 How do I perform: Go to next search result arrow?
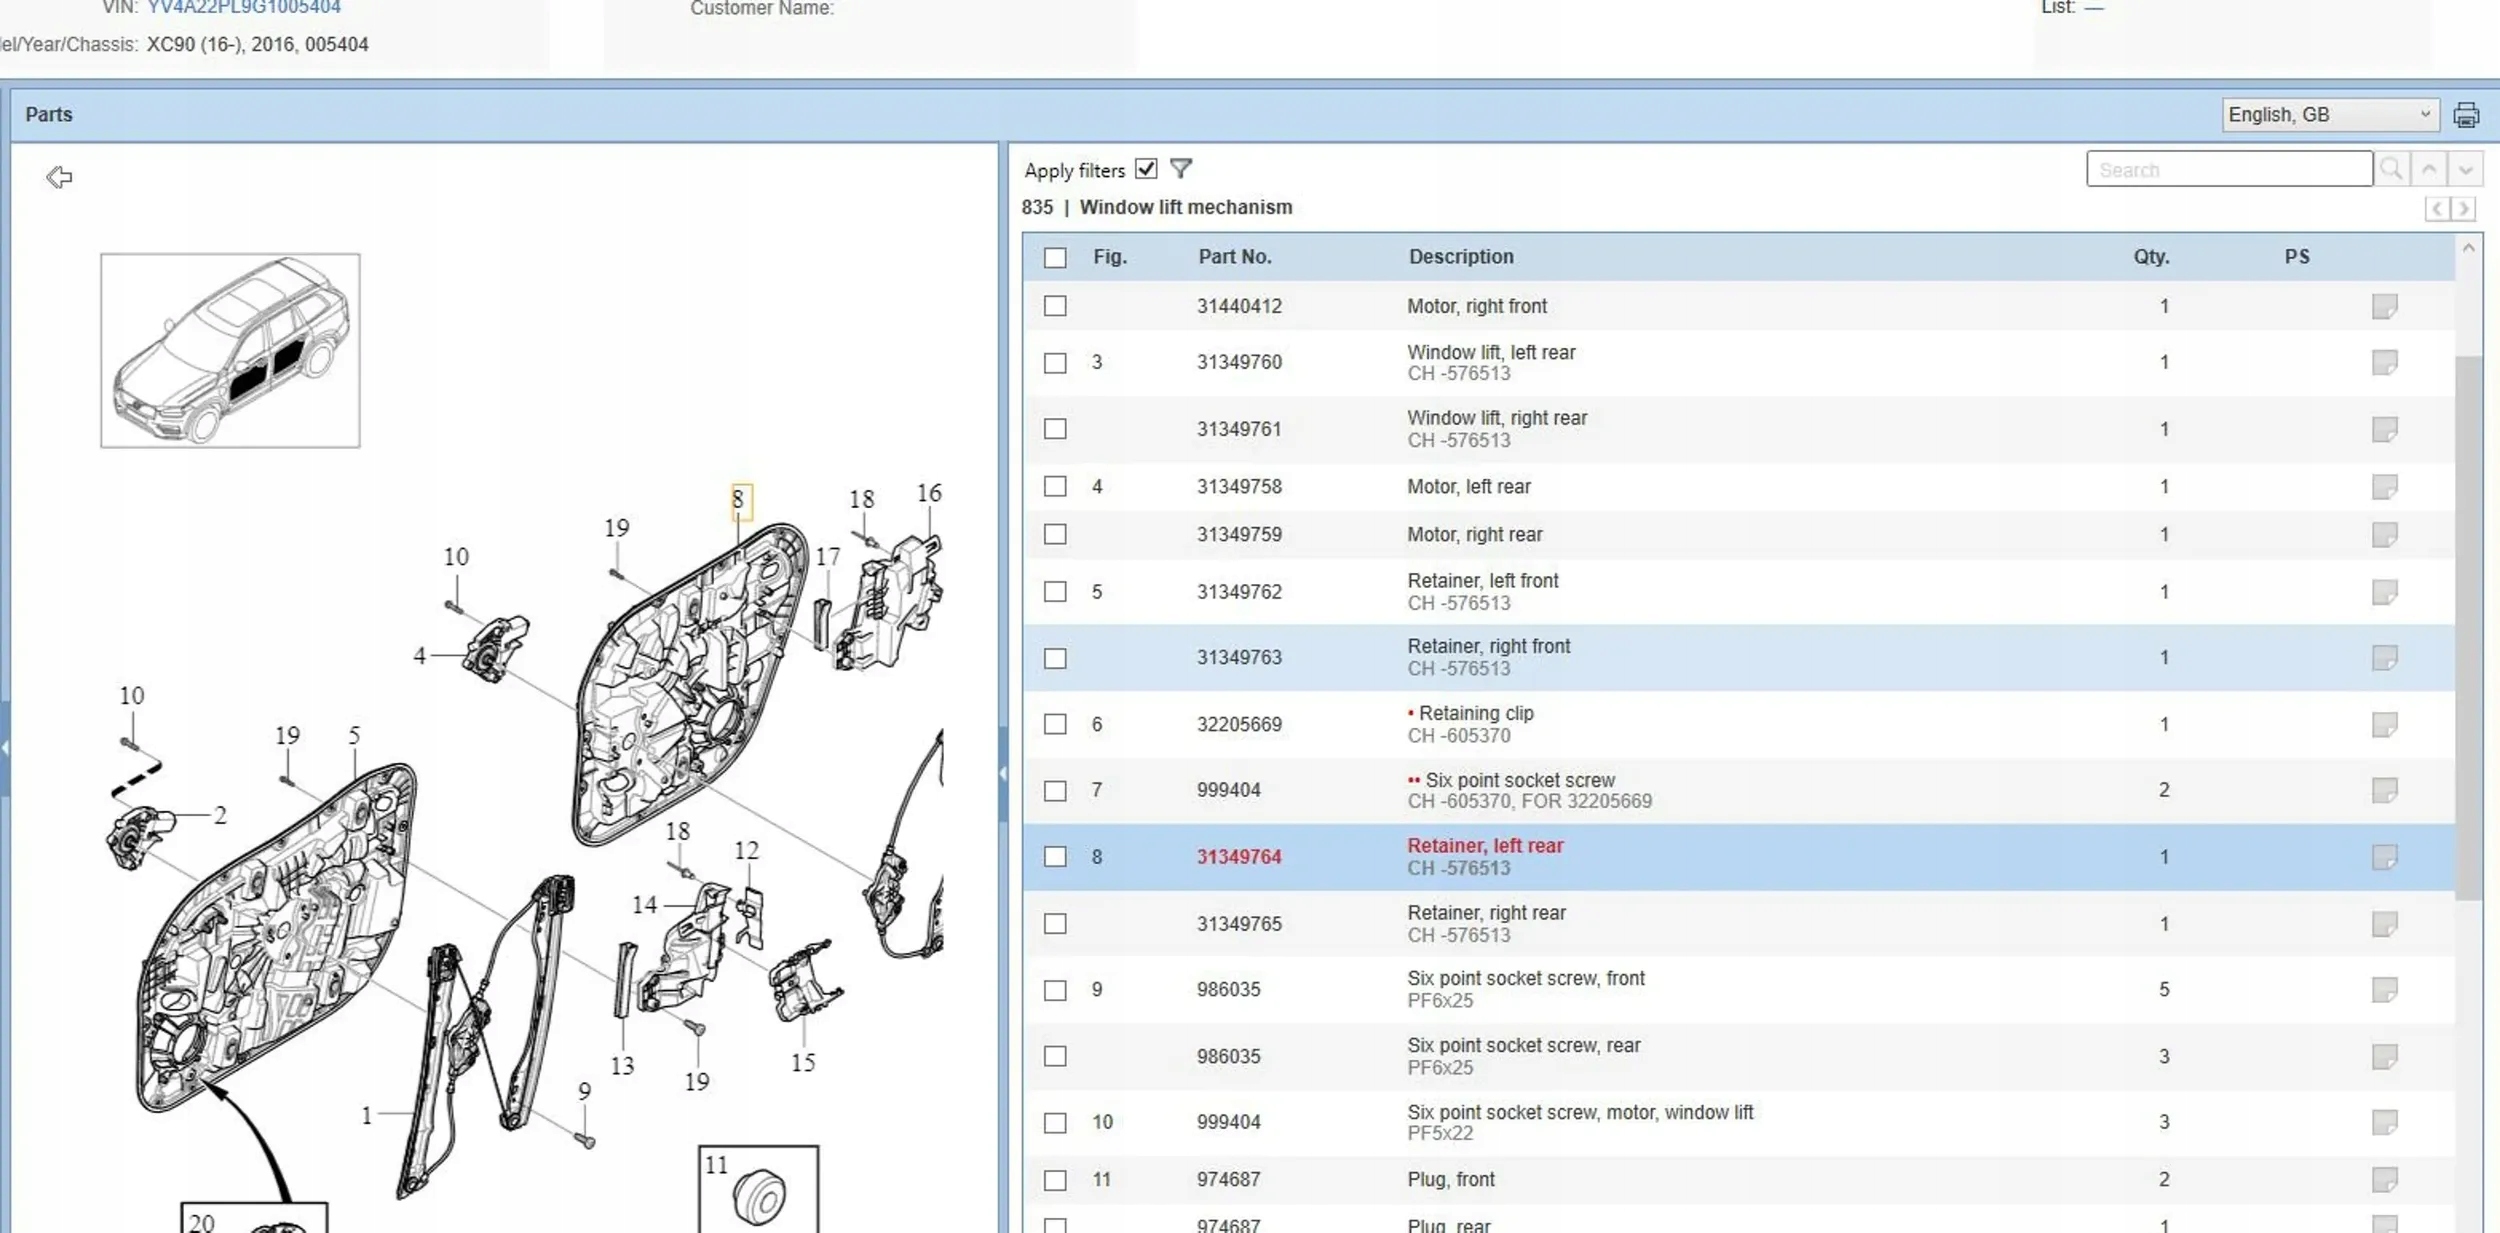pyautogui.click(x=2466, y=169)
